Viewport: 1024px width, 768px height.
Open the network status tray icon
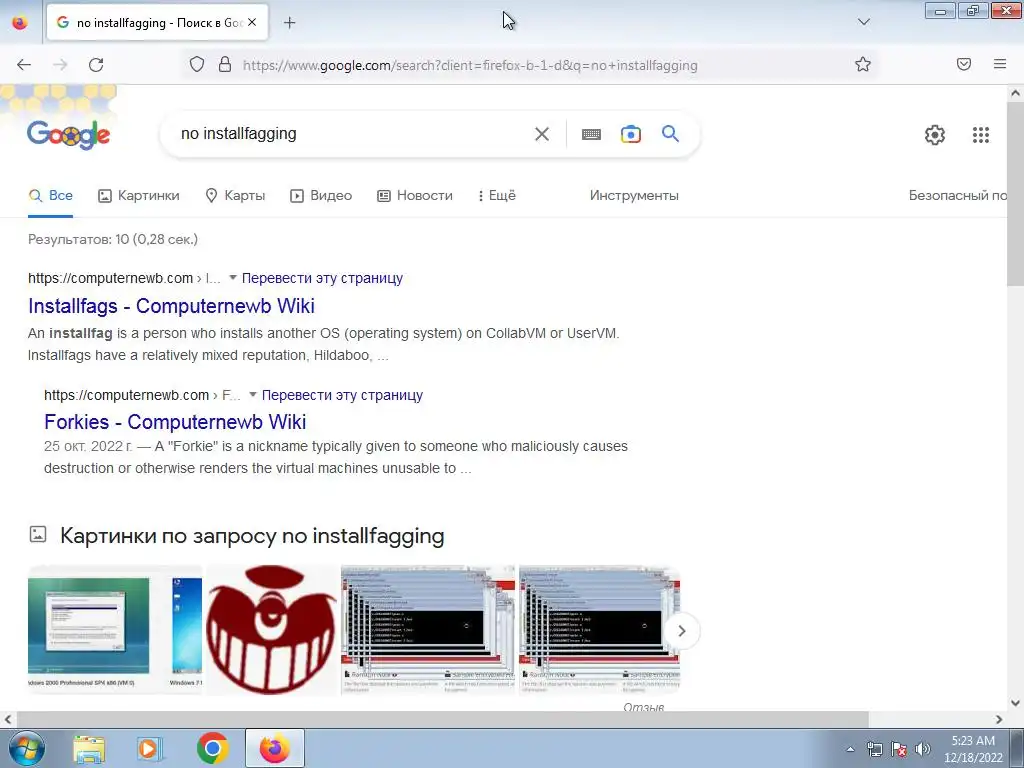874,749
